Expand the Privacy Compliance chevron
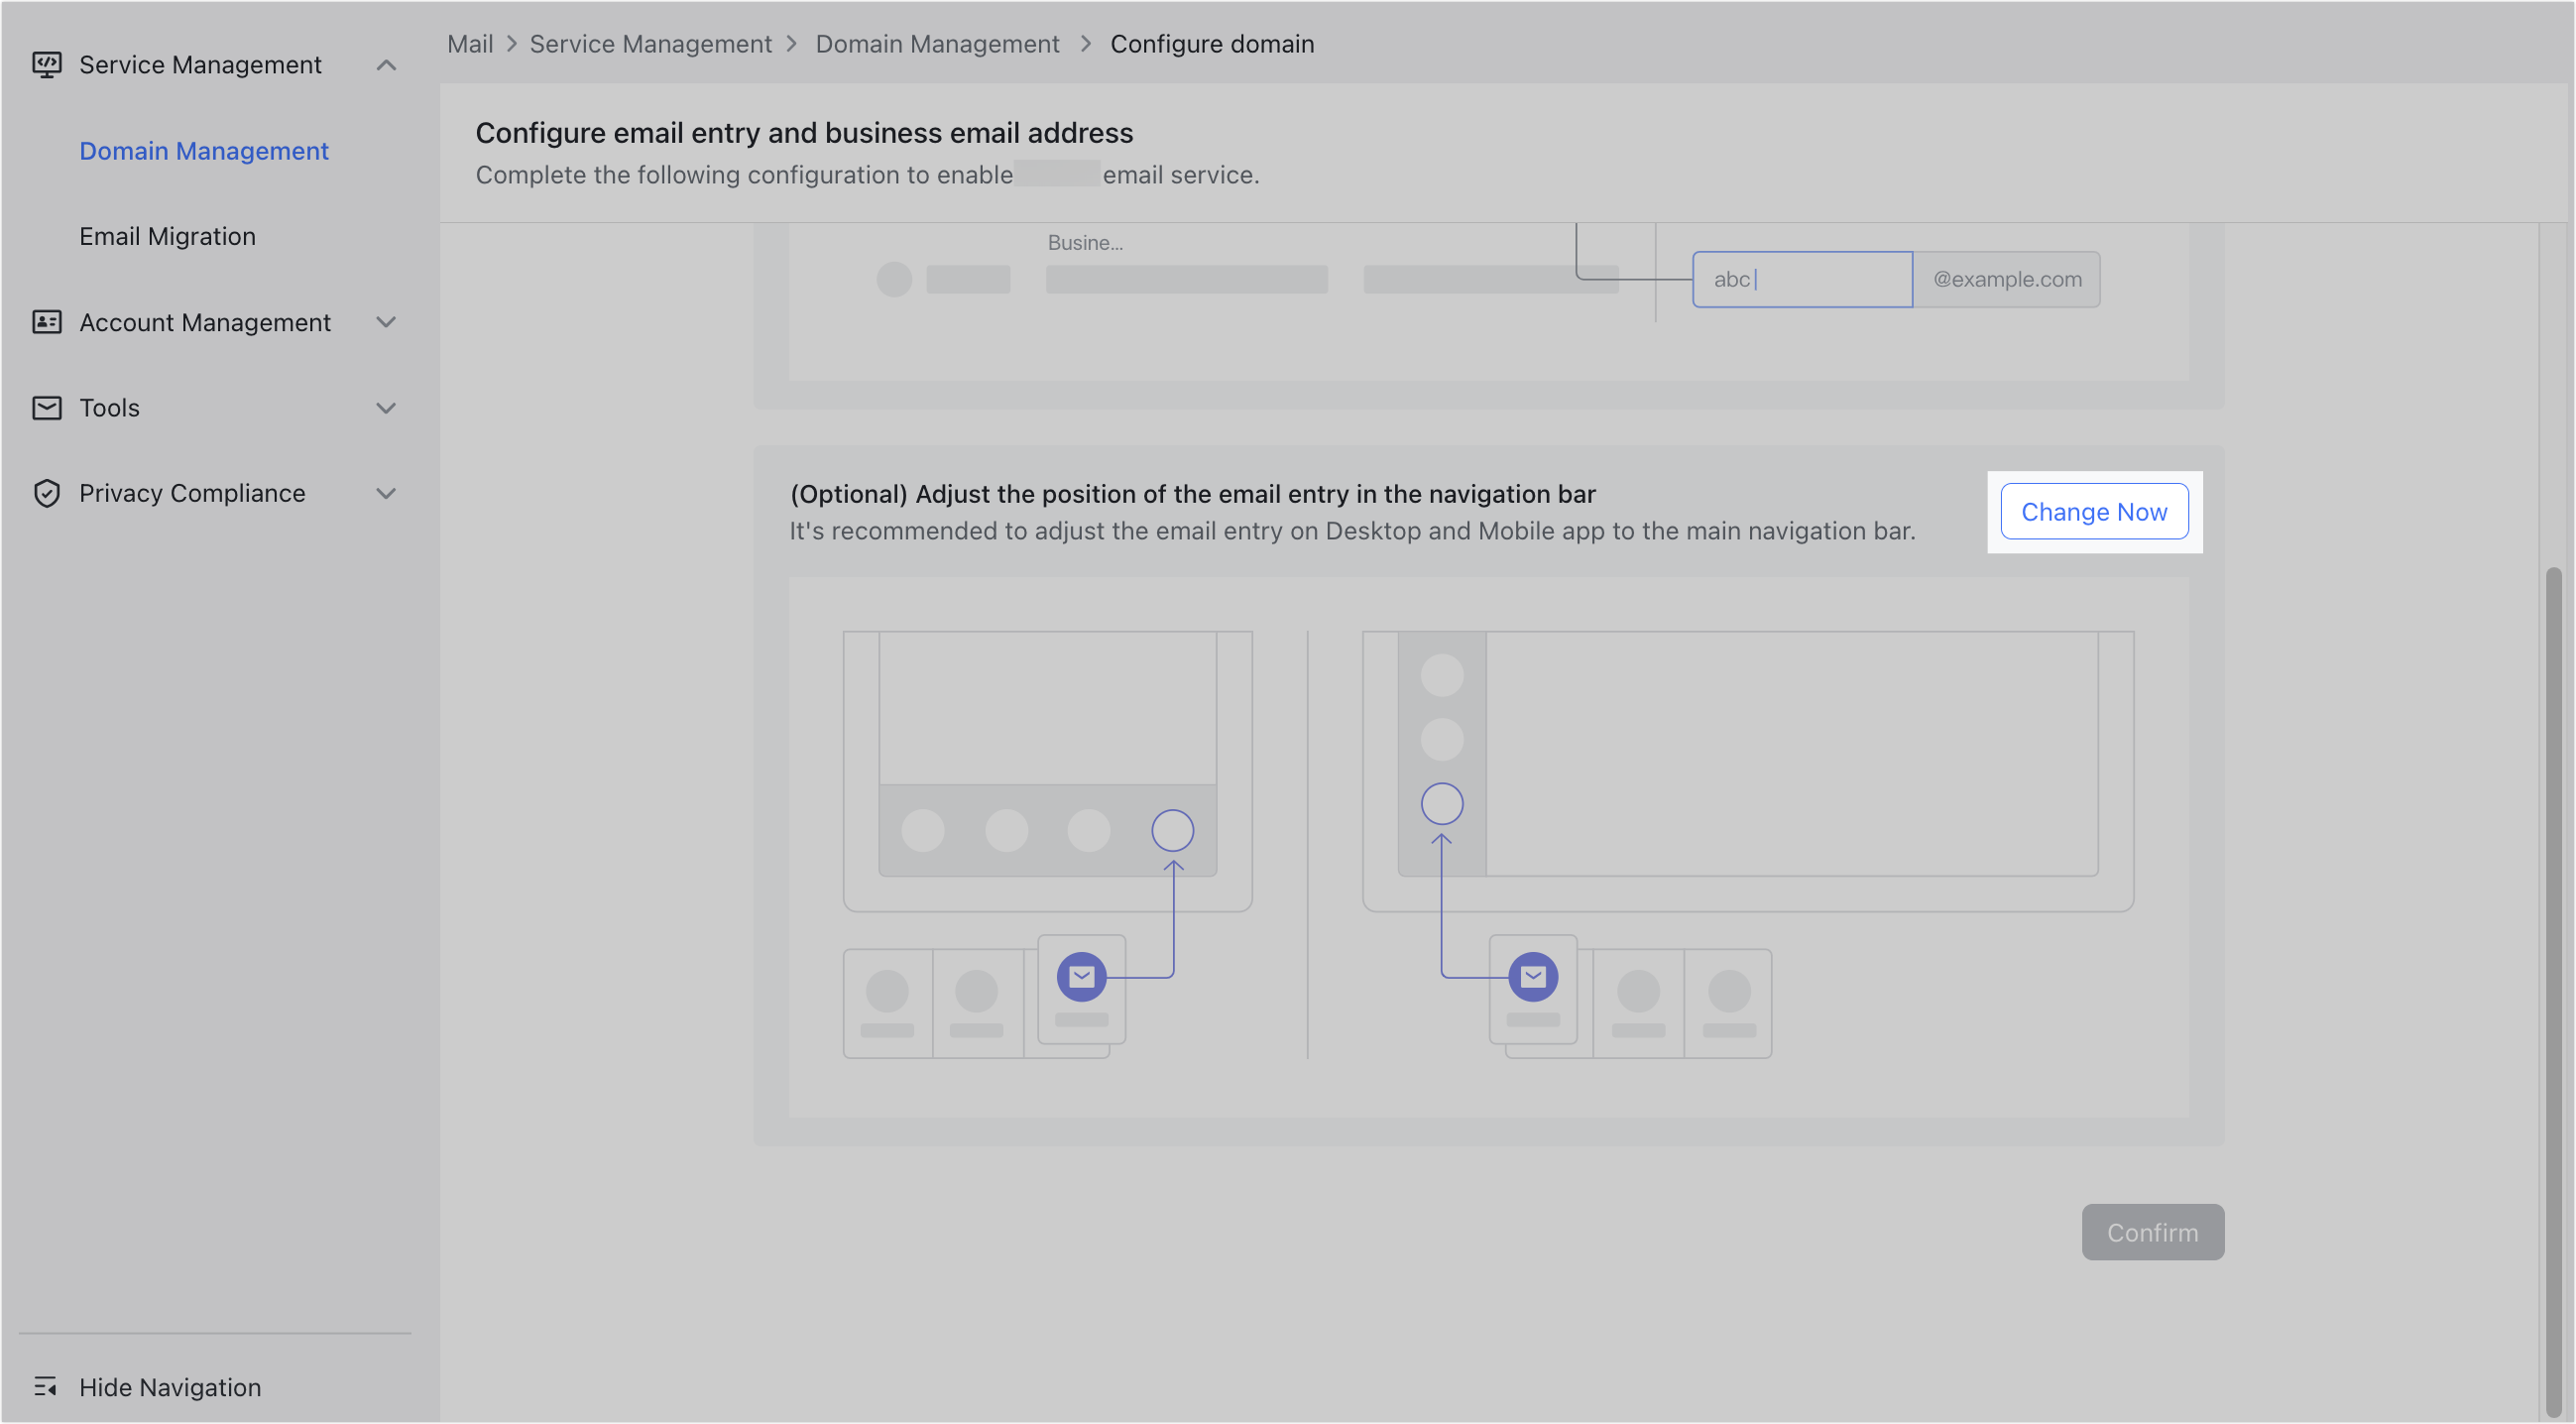 click(386, 493)
